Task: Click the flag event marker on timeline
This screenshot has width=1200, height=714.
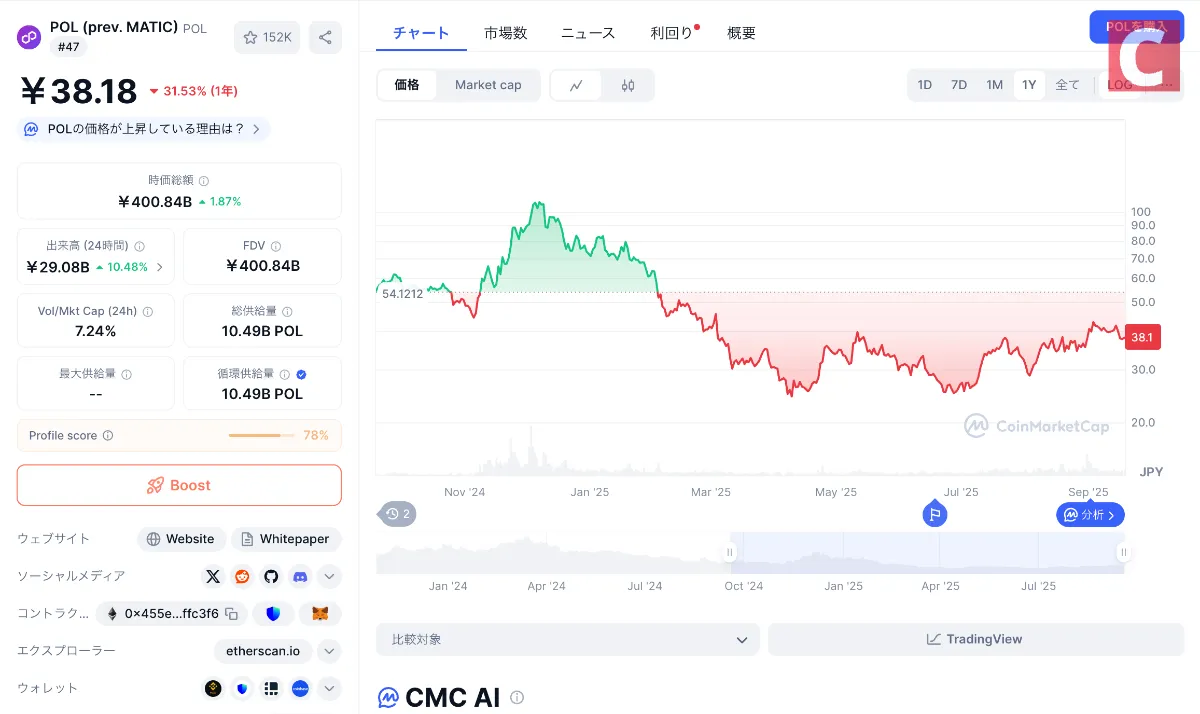Action: [934, 515]
